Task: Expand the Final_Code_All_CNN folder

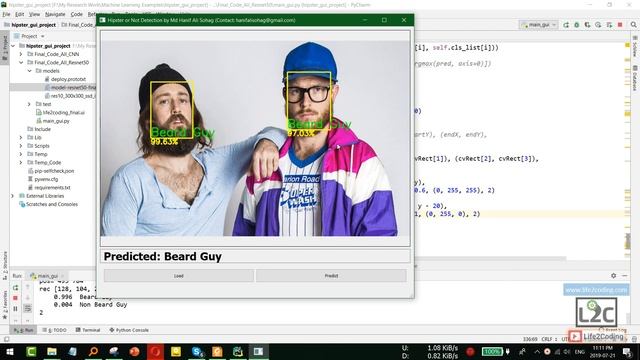Action: pyautogui.click(x=21, y=54)
